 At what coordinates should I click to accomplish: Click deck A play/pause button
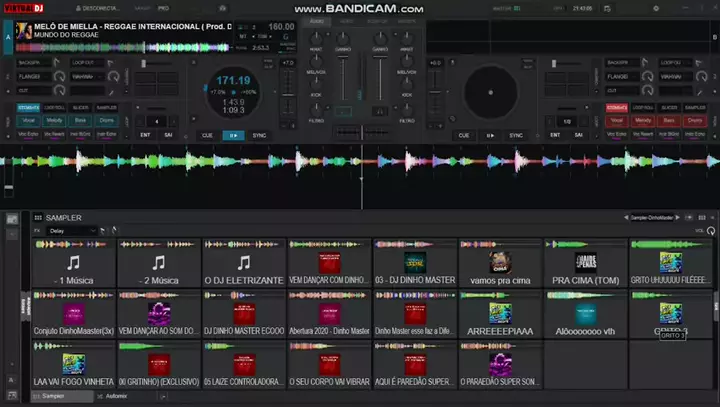point(233,136)
